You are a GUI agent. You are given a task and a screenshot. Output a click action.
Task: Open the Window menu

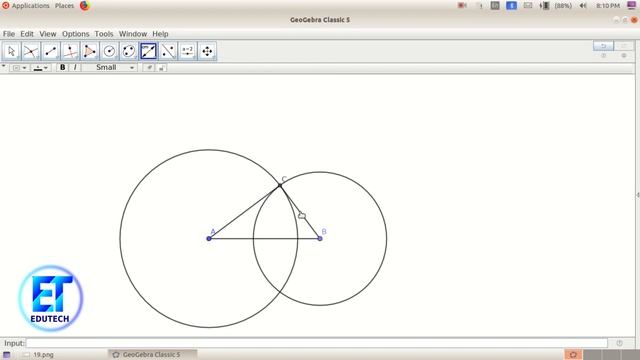(133, 34)
